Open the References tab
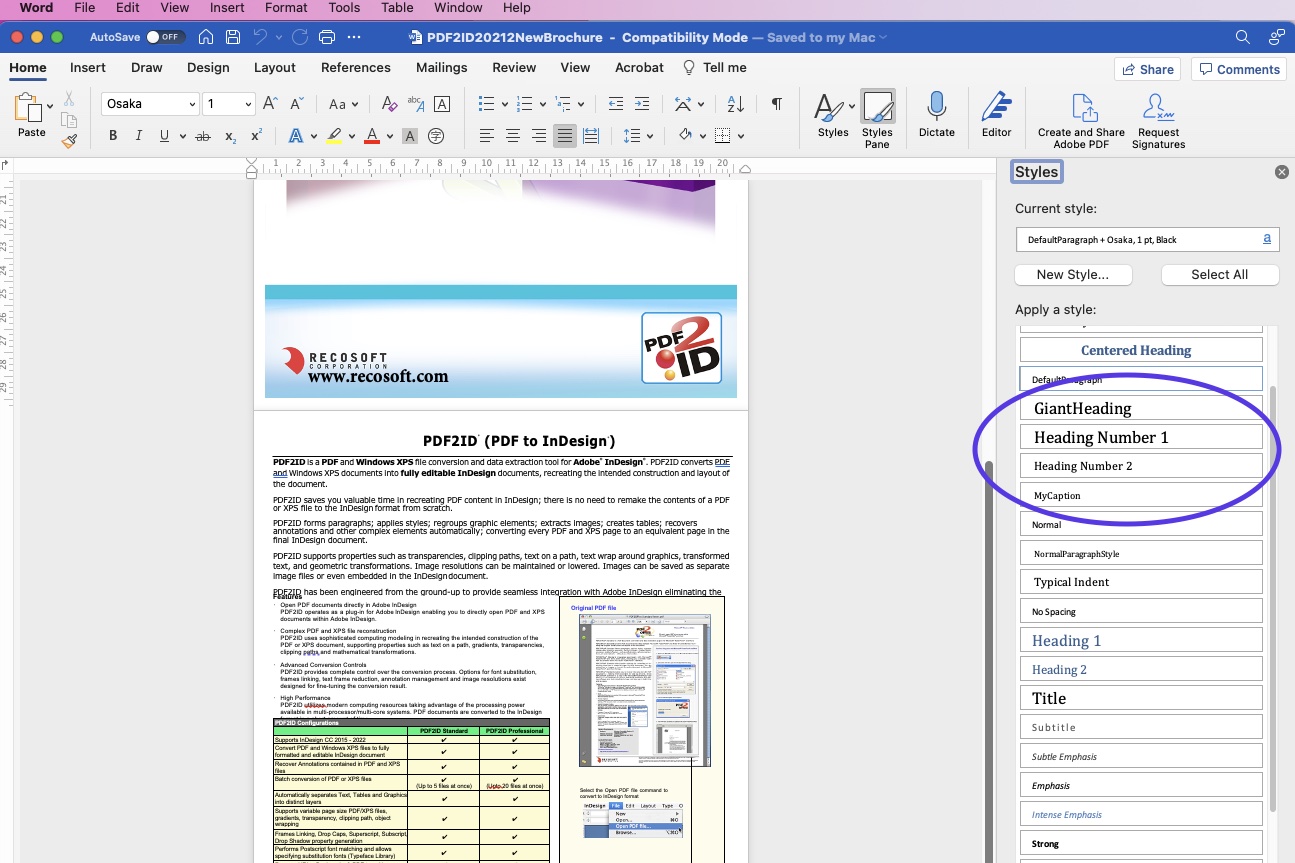1295x863 pixels. tap(356, 67)
